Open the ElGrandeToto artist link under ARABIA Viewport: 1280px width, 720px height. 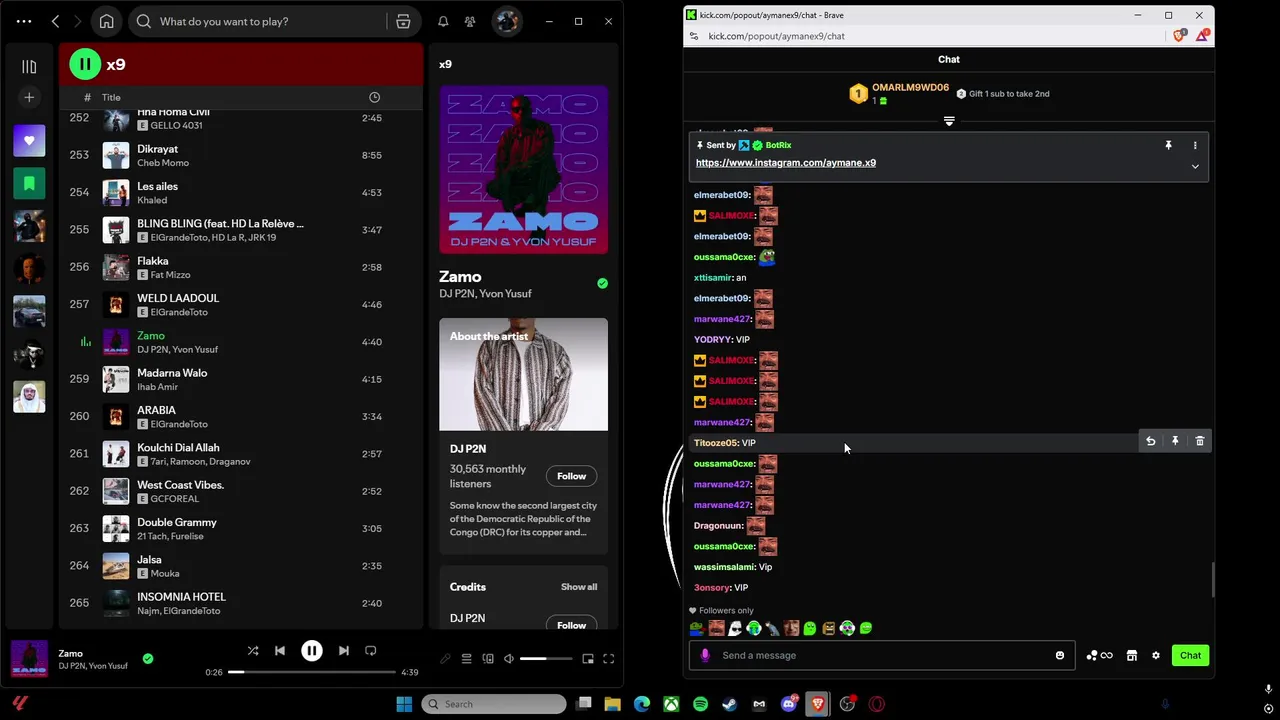(179, 424)
